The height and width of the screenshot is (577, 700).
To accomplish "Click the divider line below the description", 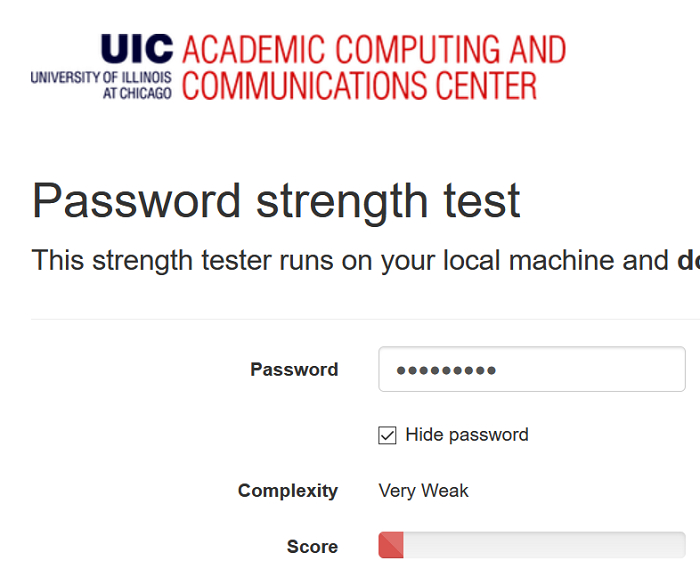I will tap(365, 320).
